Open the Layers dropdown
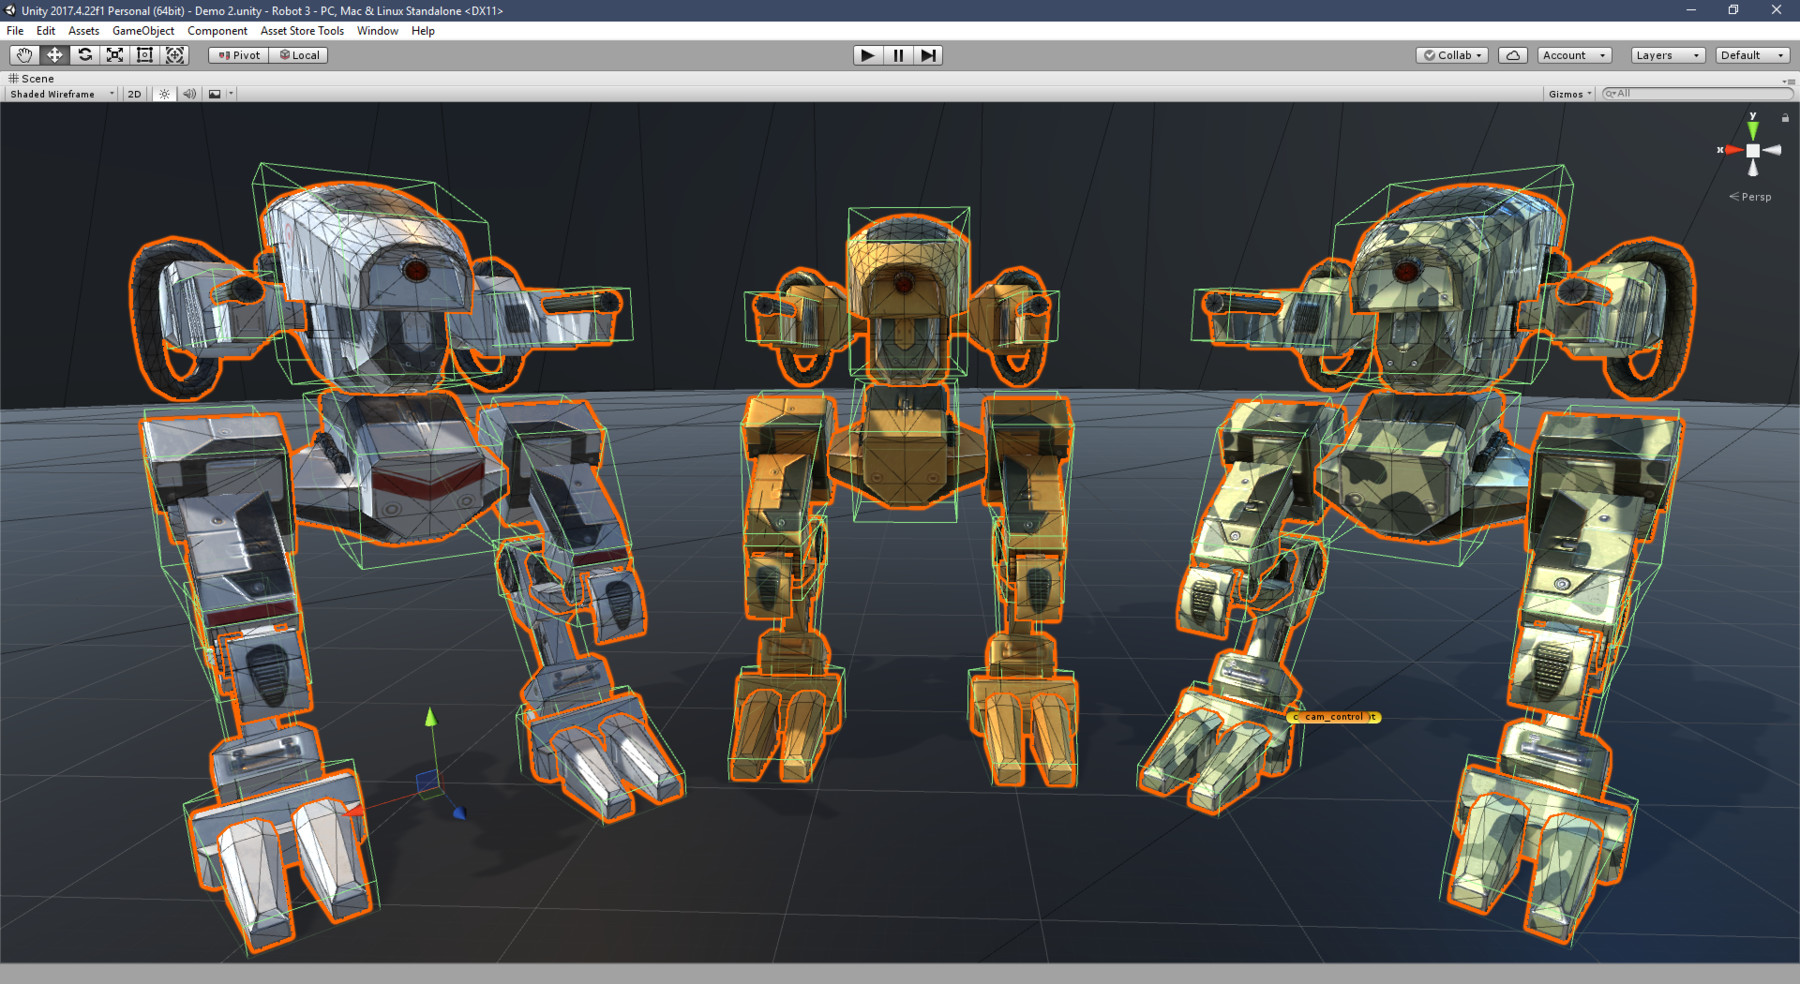The height and width of the screenshot is (984, 1800). click(1666, 55)
